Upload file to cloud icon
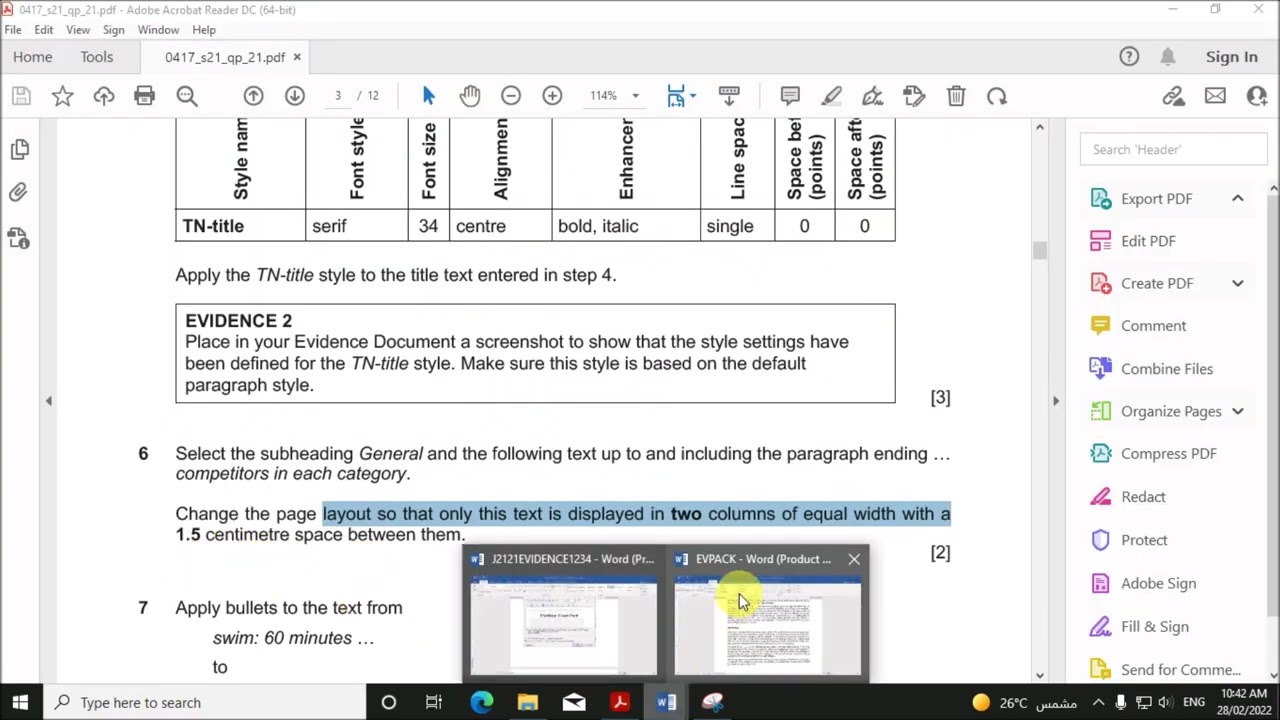This screenshot has height=720, width=1280. (104, 96)
